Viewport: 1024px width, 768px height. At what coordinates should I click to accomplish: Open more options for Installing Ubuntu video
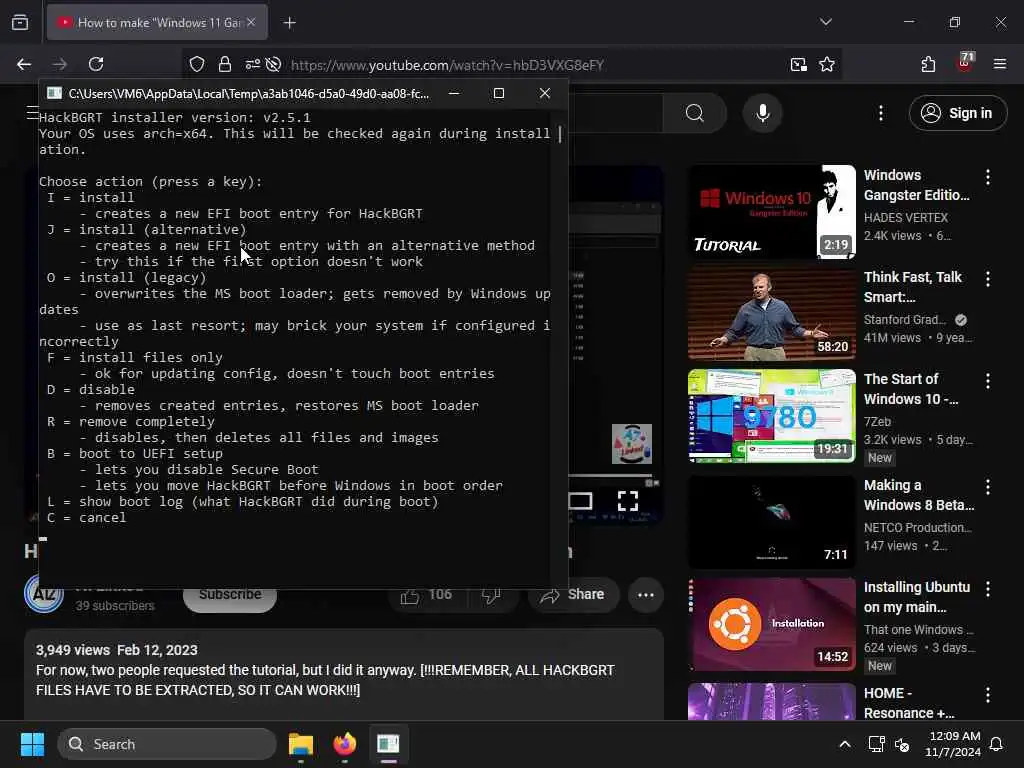pos(987,589)
